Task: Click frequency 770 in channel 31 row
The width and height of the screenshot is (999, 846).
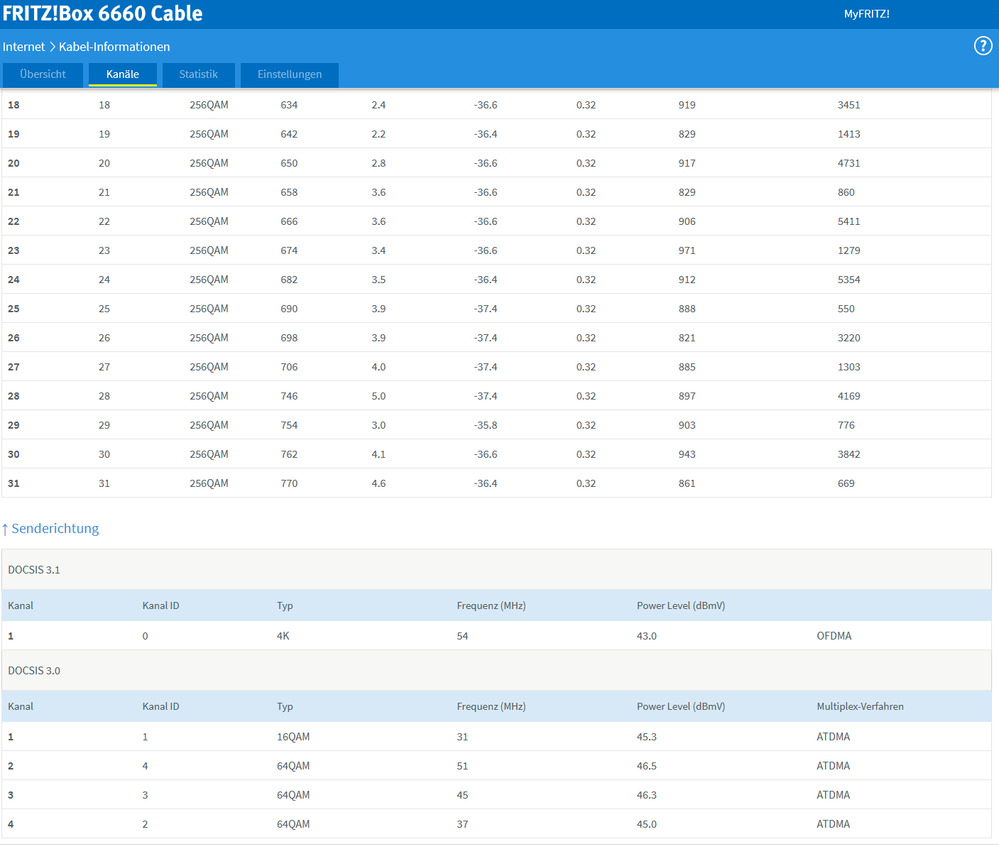Action: tap(289, 484)
